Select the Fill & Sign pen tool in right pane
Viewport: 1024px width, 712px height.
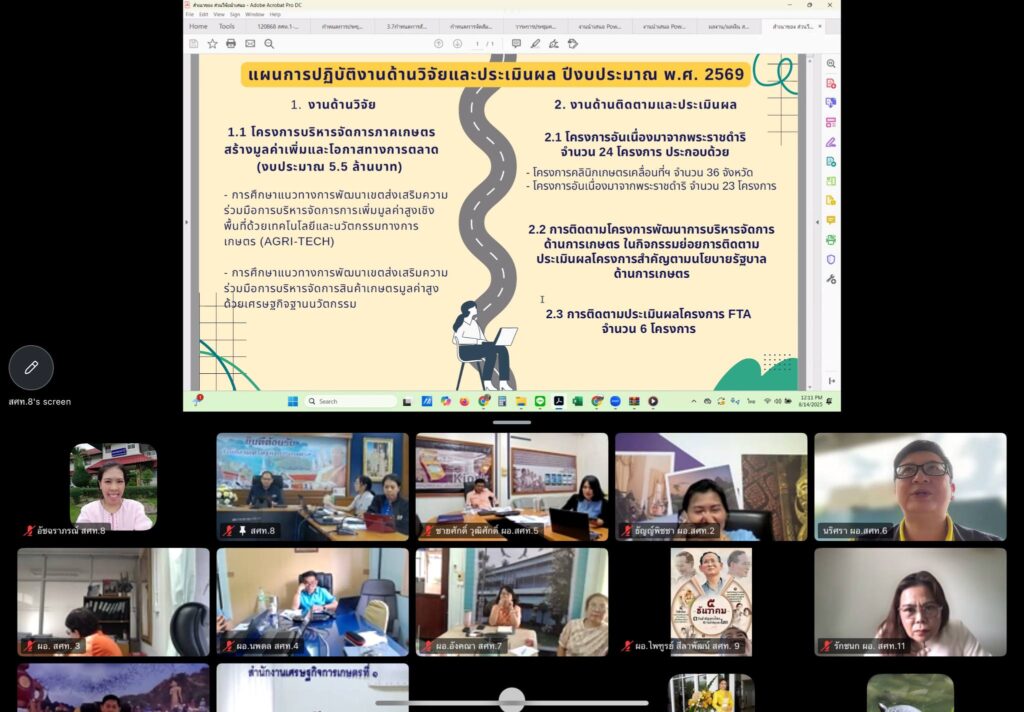point(831,142)
